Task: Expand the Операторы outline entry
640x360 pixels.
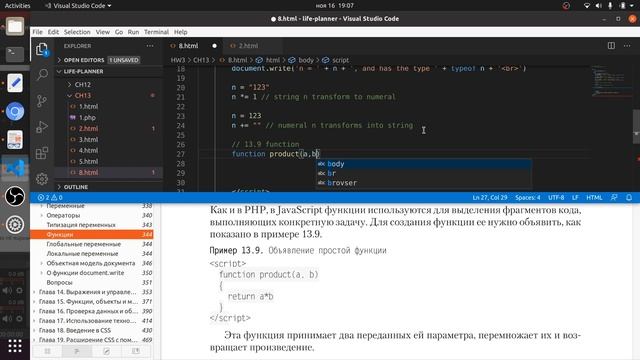Action: point(42,216)
